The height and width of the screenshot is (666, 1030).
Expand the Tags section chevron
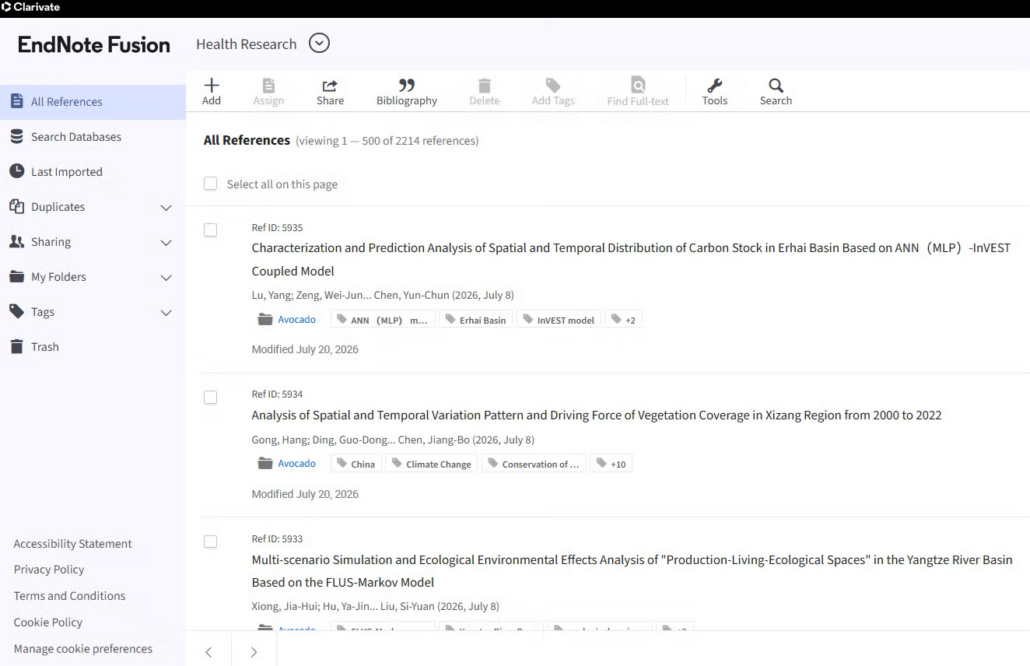click(166, 313)
